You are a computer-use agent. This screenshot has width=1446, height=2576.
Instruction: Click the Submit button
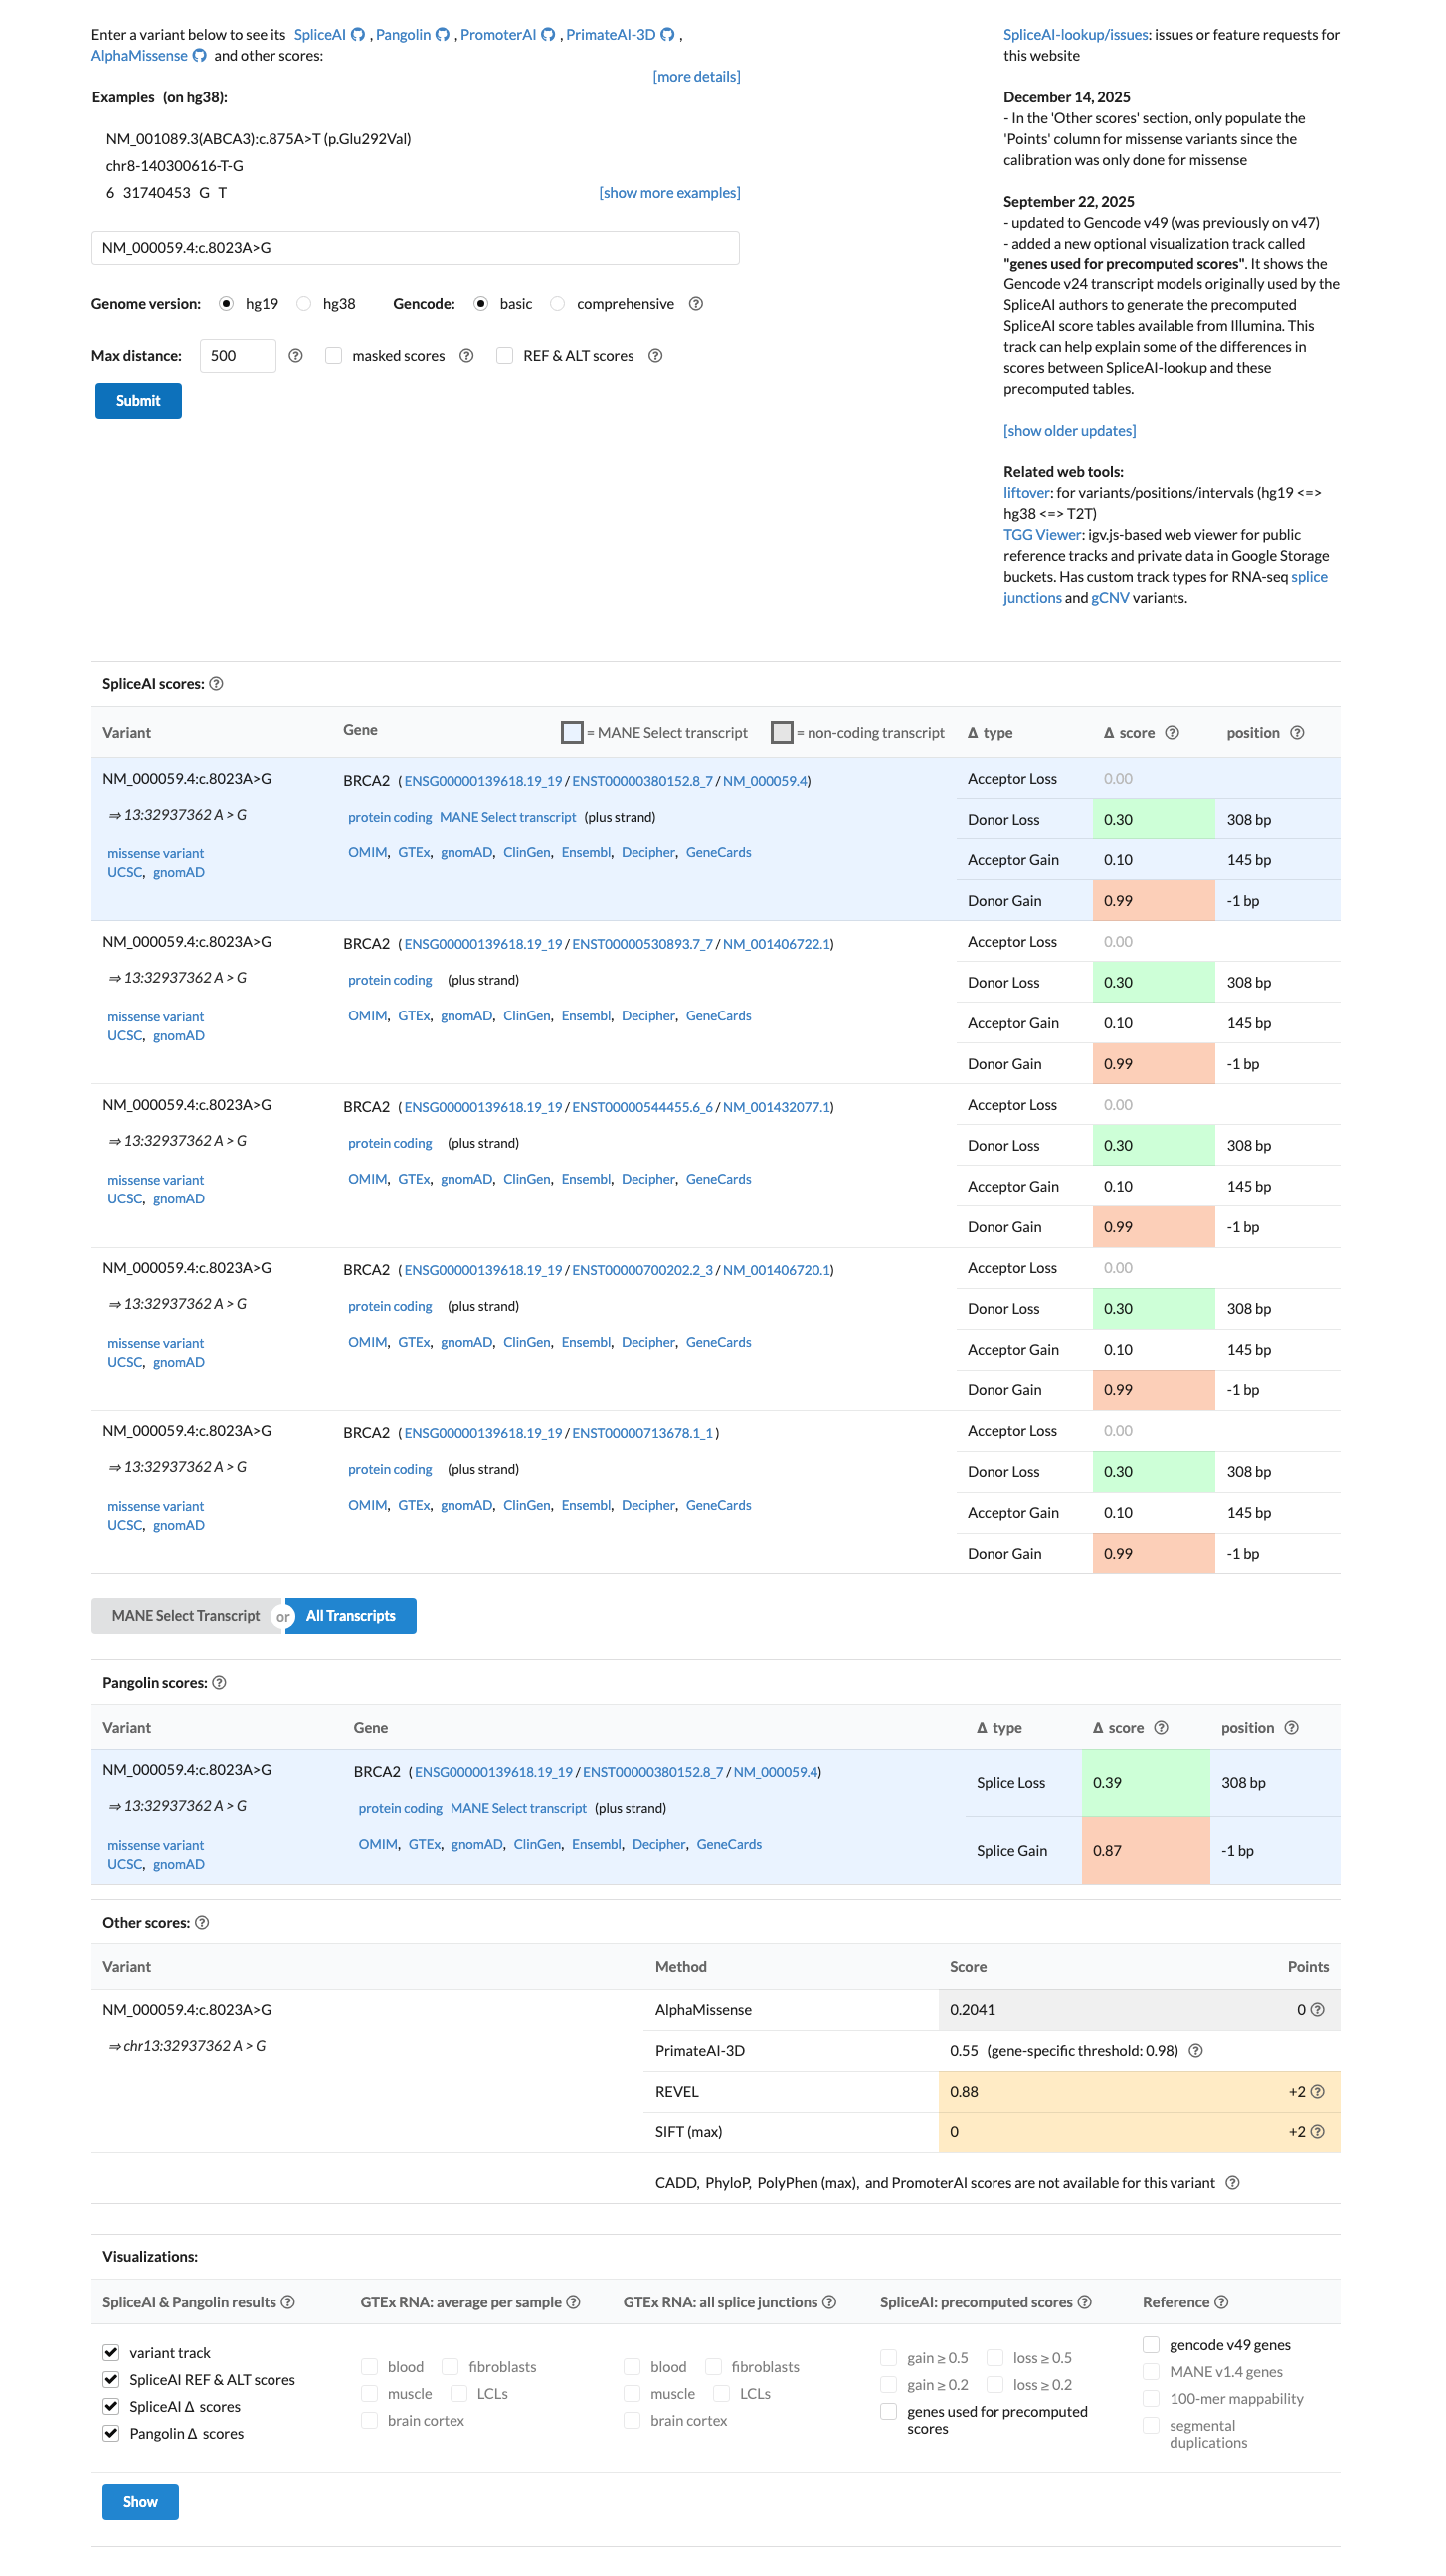[139, 401]
